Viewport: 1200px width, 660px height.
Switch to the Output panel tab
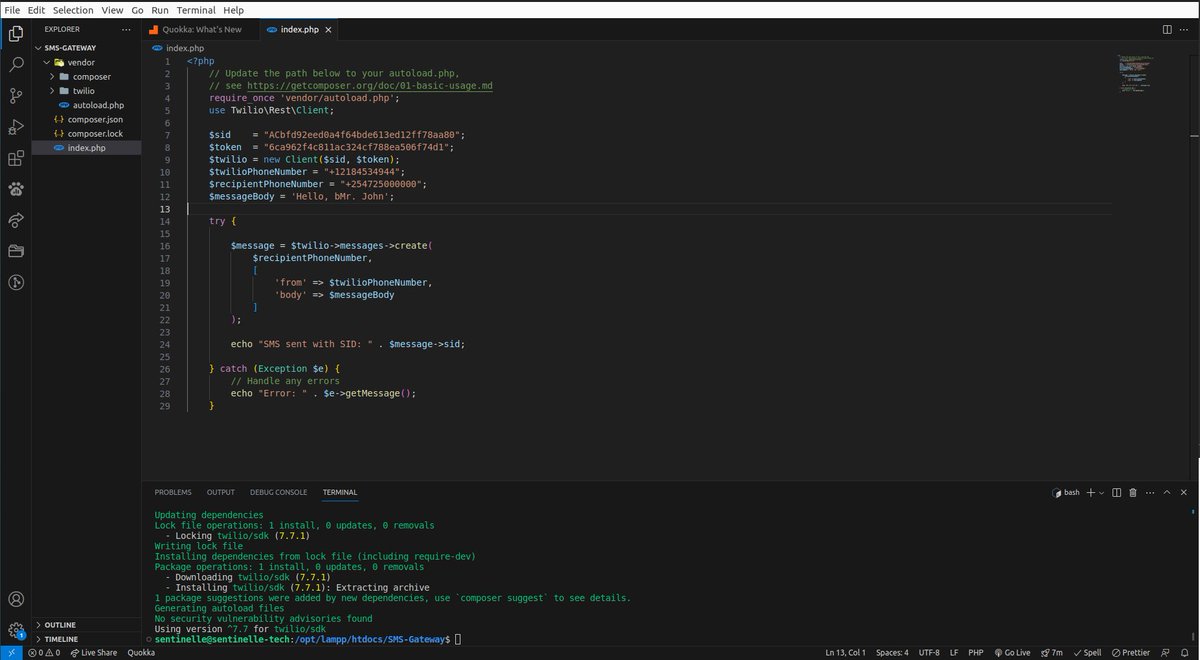point(221,492)
